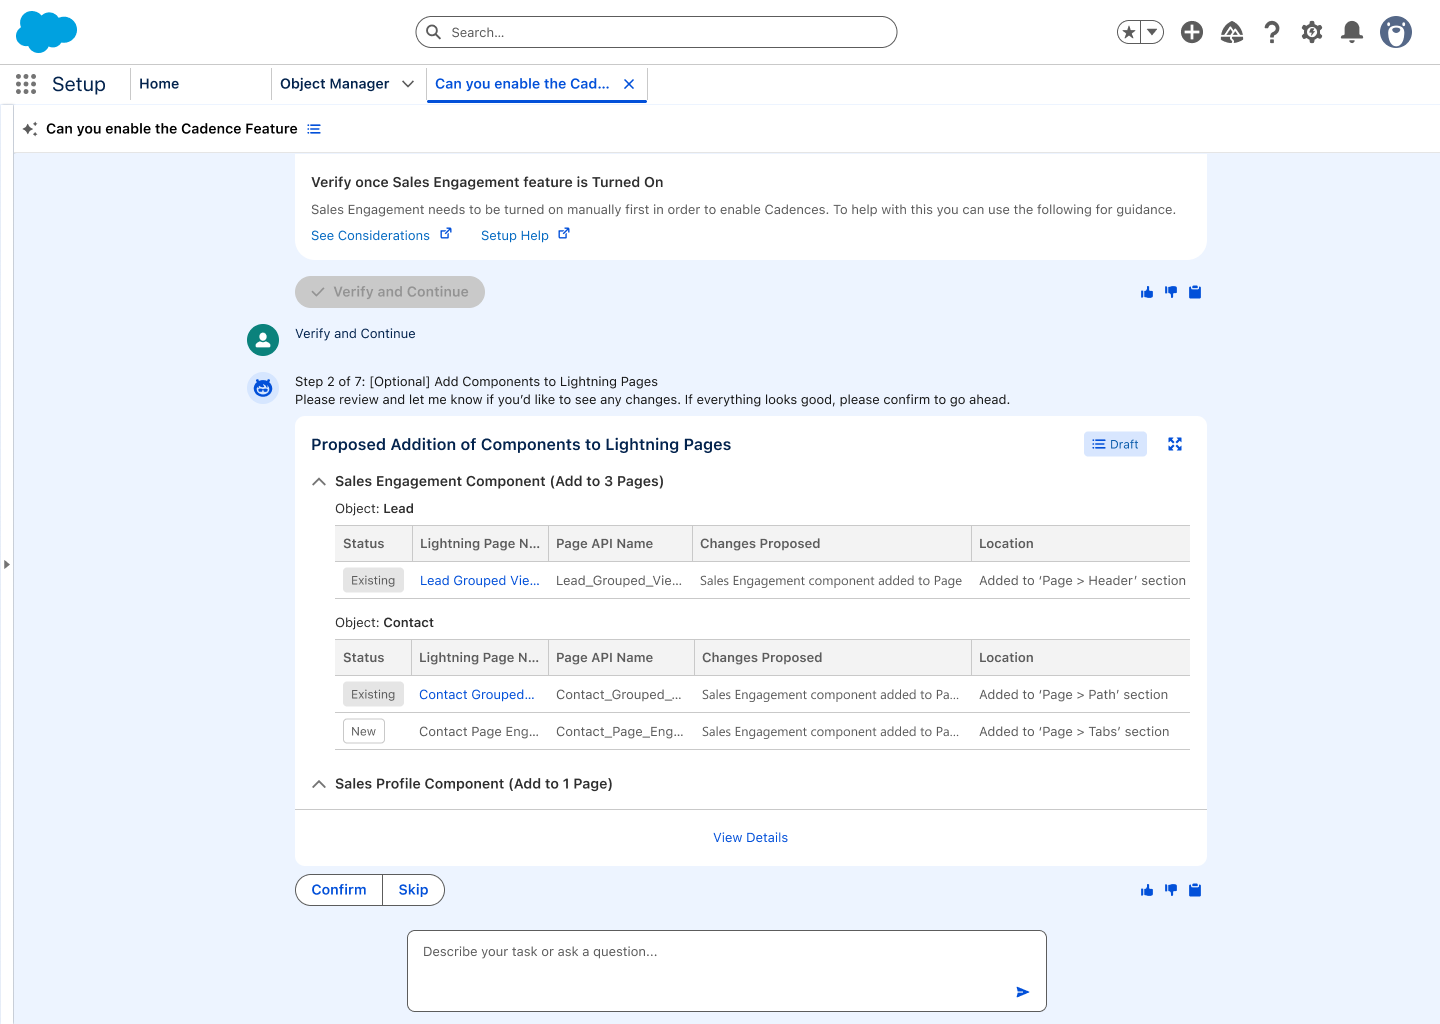The width and height of the screenshot is (1440, 1024).
Task: Switch to the Home tab
Action: pyautogui.click(x=159, y=84)
